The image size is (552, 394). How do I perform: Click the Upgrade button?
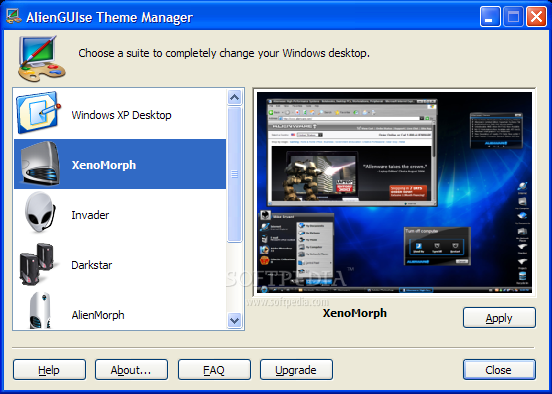(x=296, y=370)
